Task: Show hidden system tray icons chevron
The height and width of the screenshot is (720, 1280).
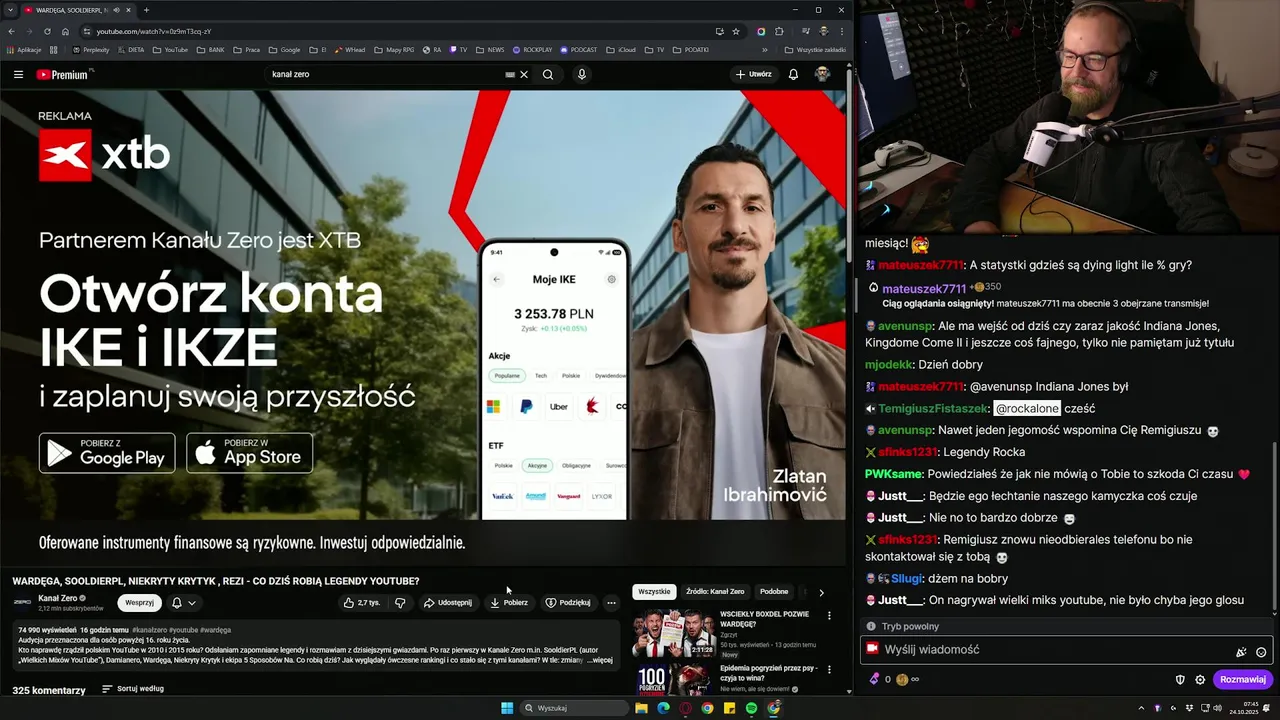Action: (x=1141, y=708)
